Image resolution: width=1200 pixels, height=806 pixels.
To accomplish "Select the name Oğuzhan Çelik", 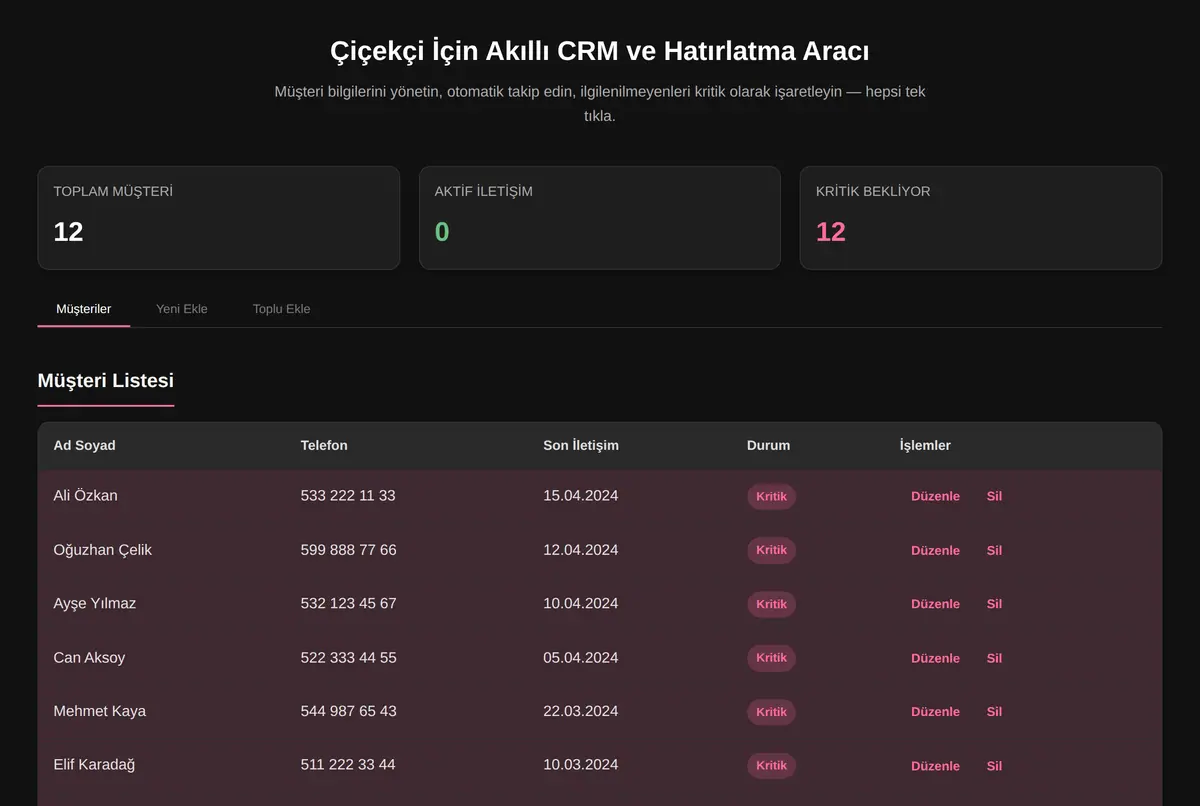I will pos(102,550).
